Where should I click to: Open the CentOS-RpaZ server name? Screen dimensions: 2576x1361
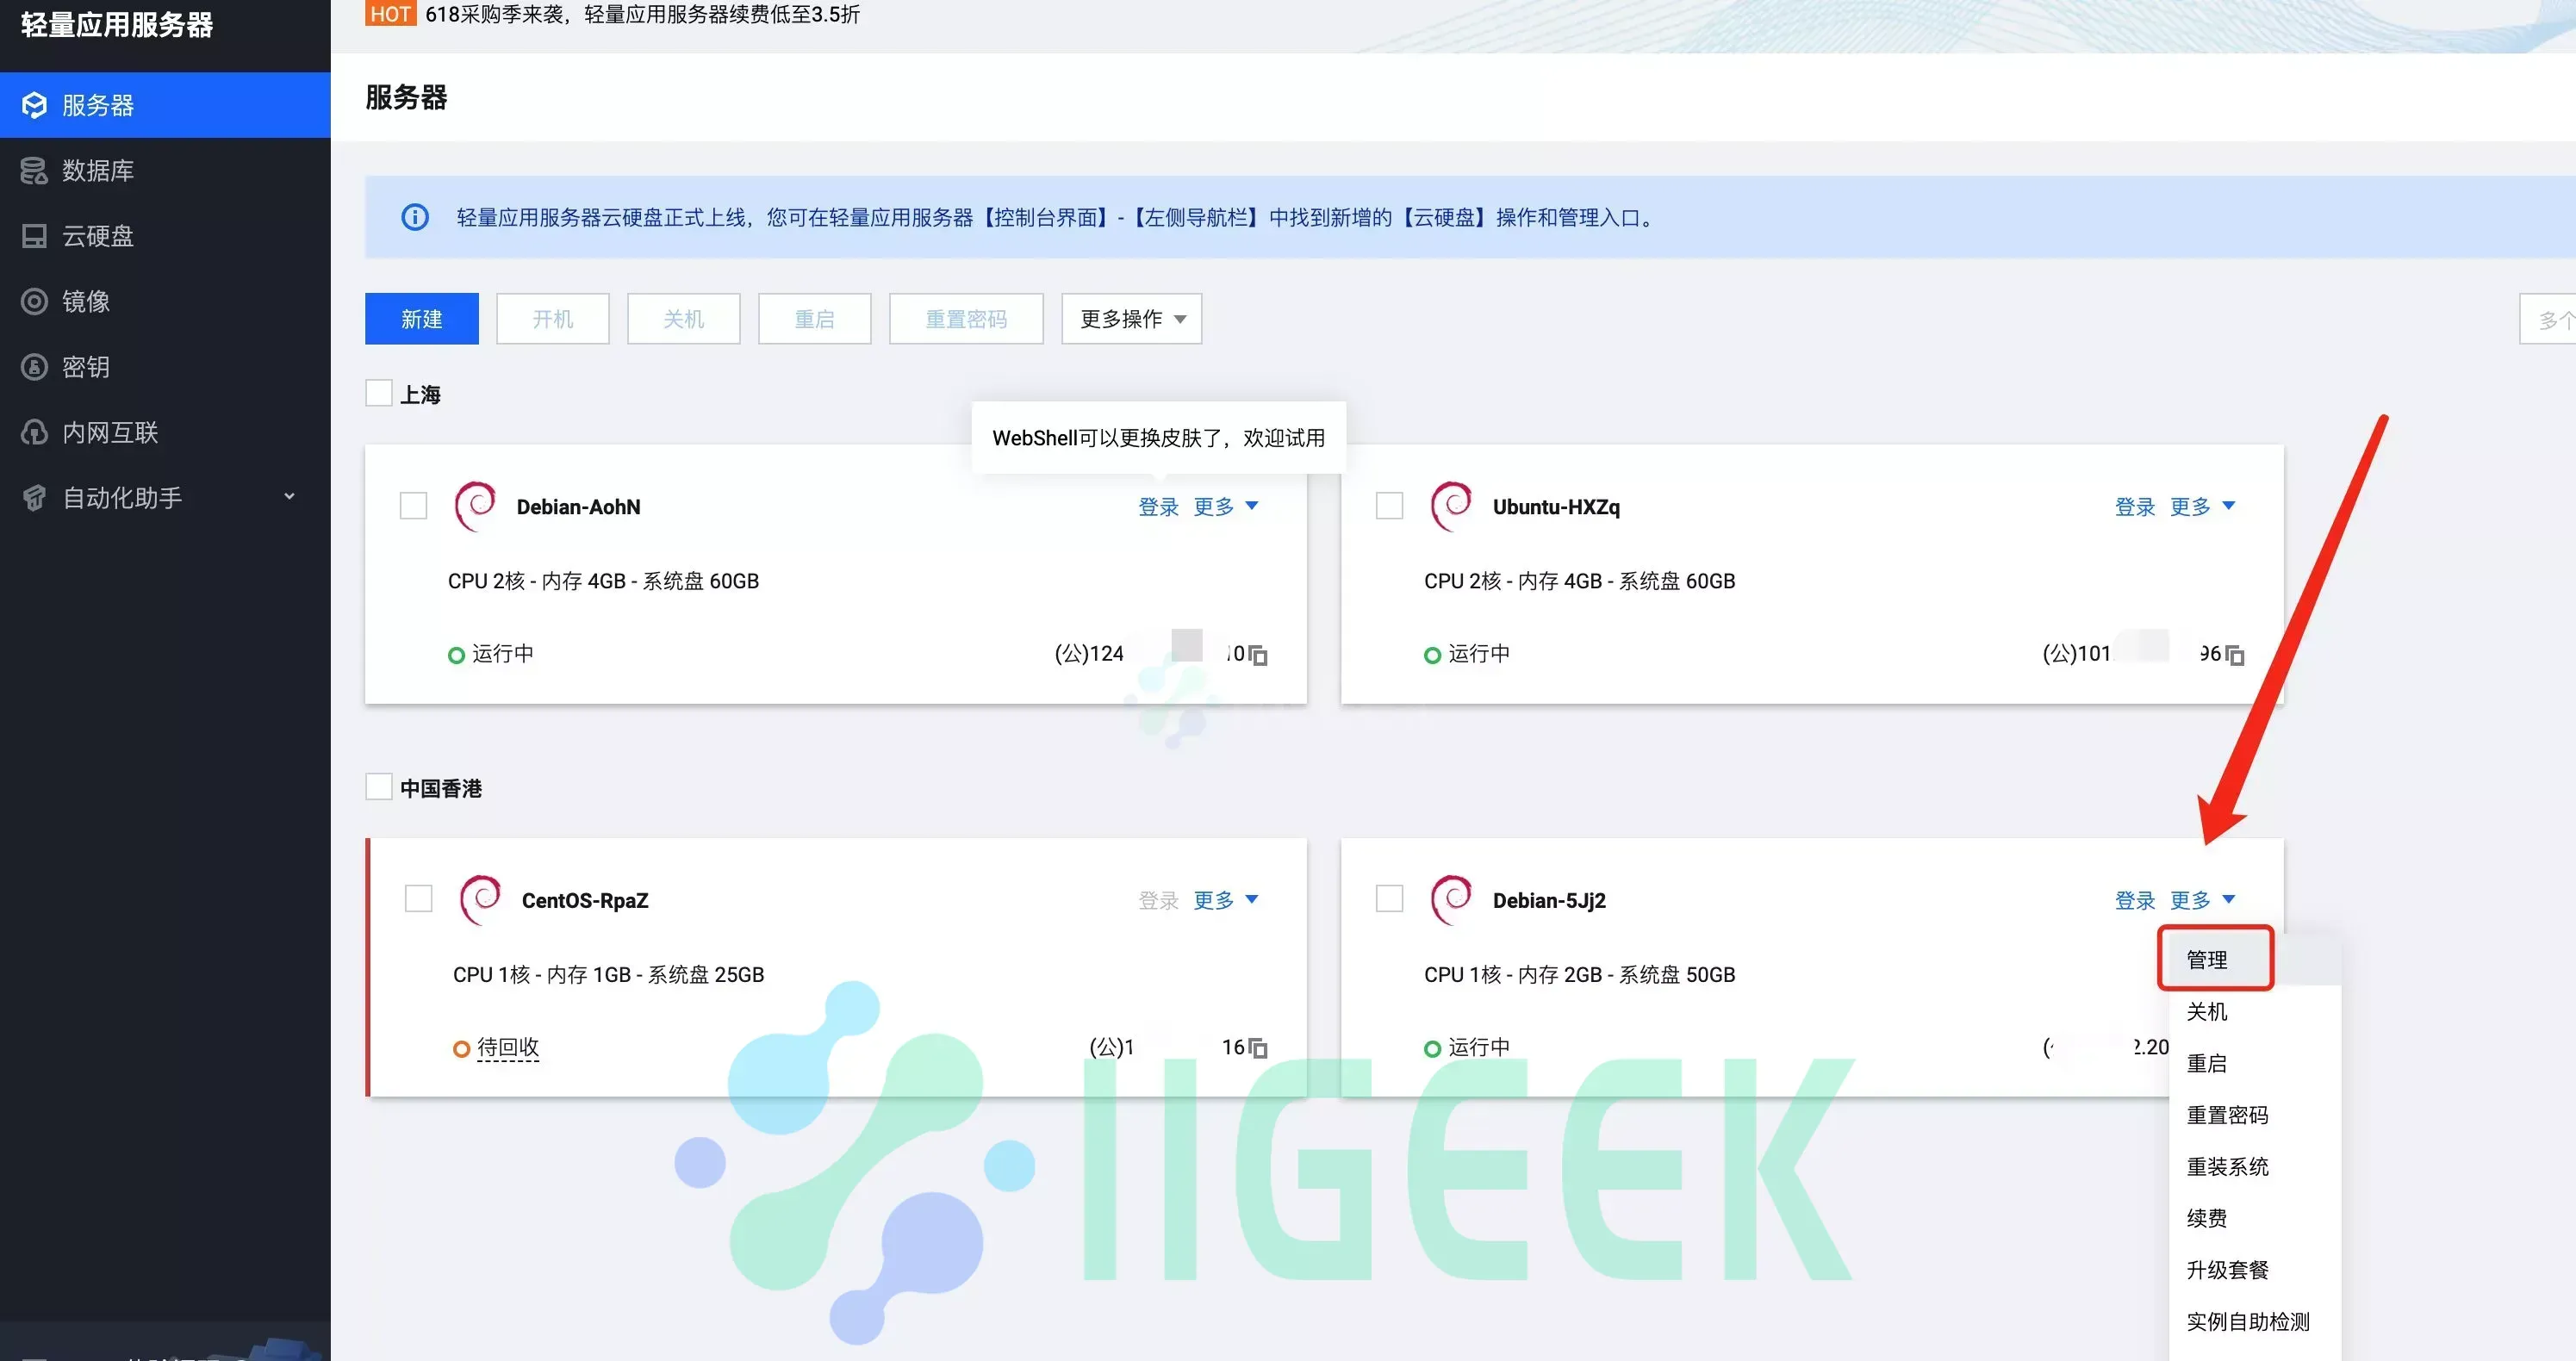tap(585, 900)
